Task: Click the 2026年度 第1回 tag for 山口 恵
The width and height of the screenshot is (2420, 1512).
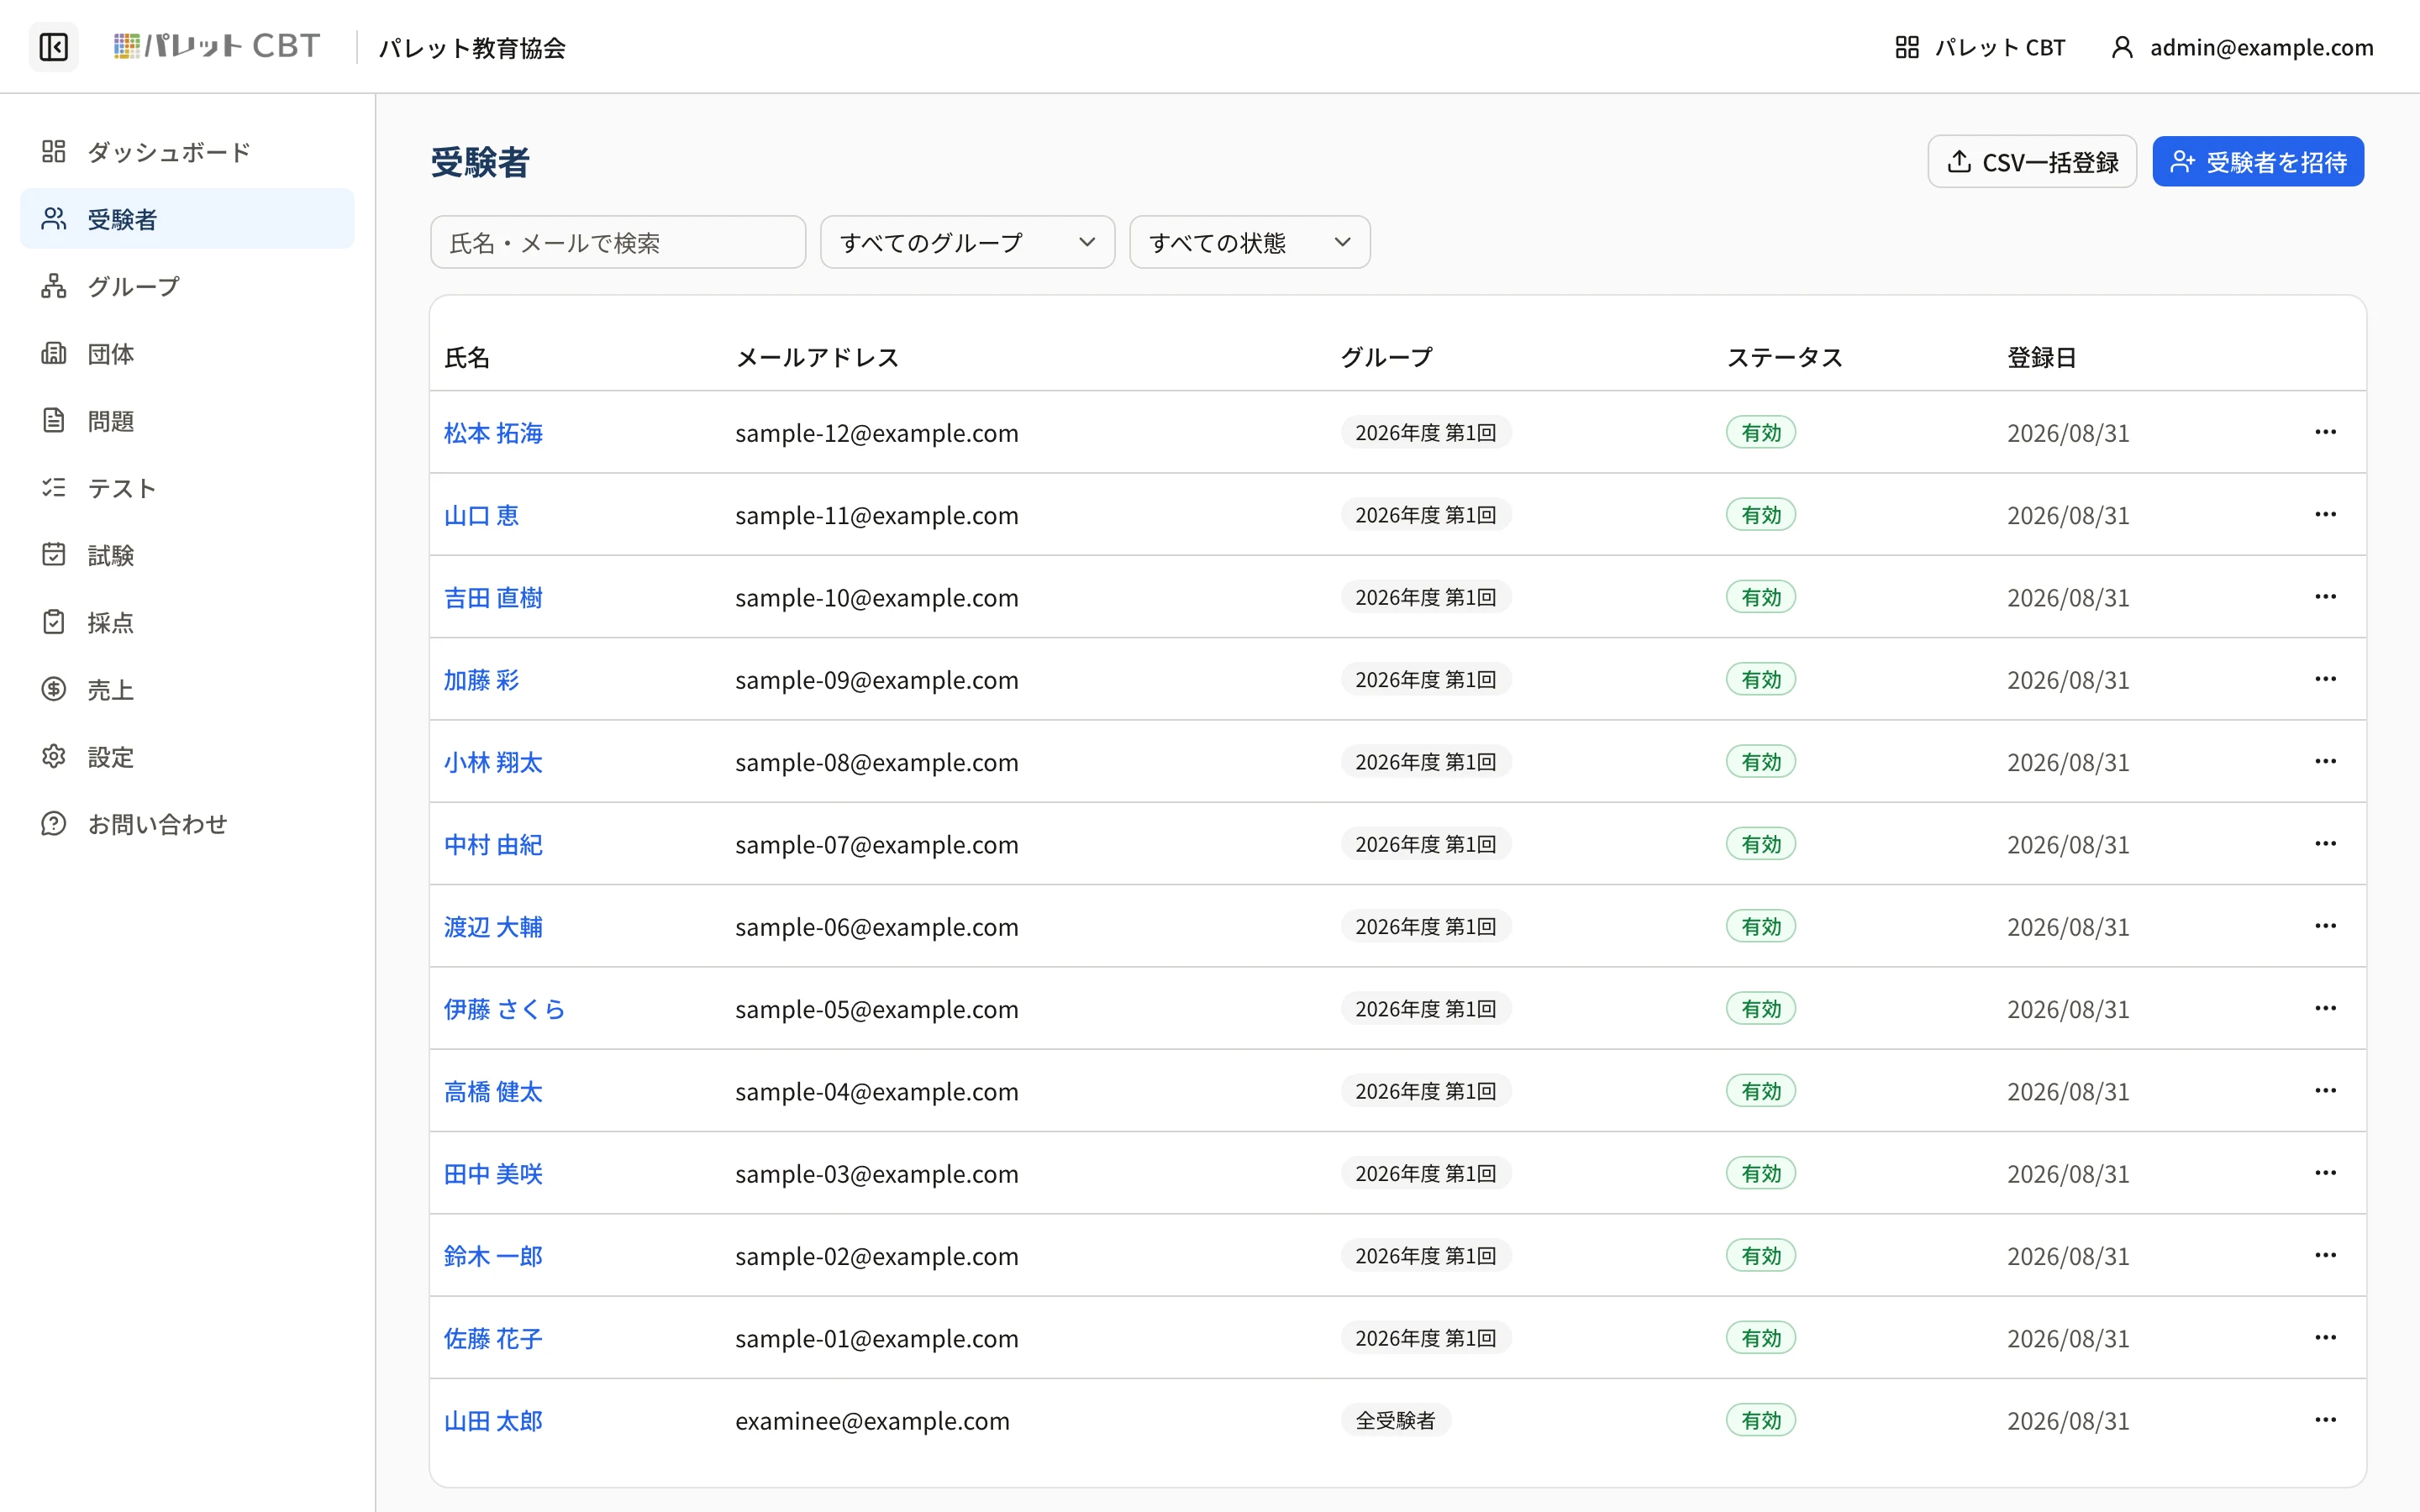Action: tap(1426, 515)
